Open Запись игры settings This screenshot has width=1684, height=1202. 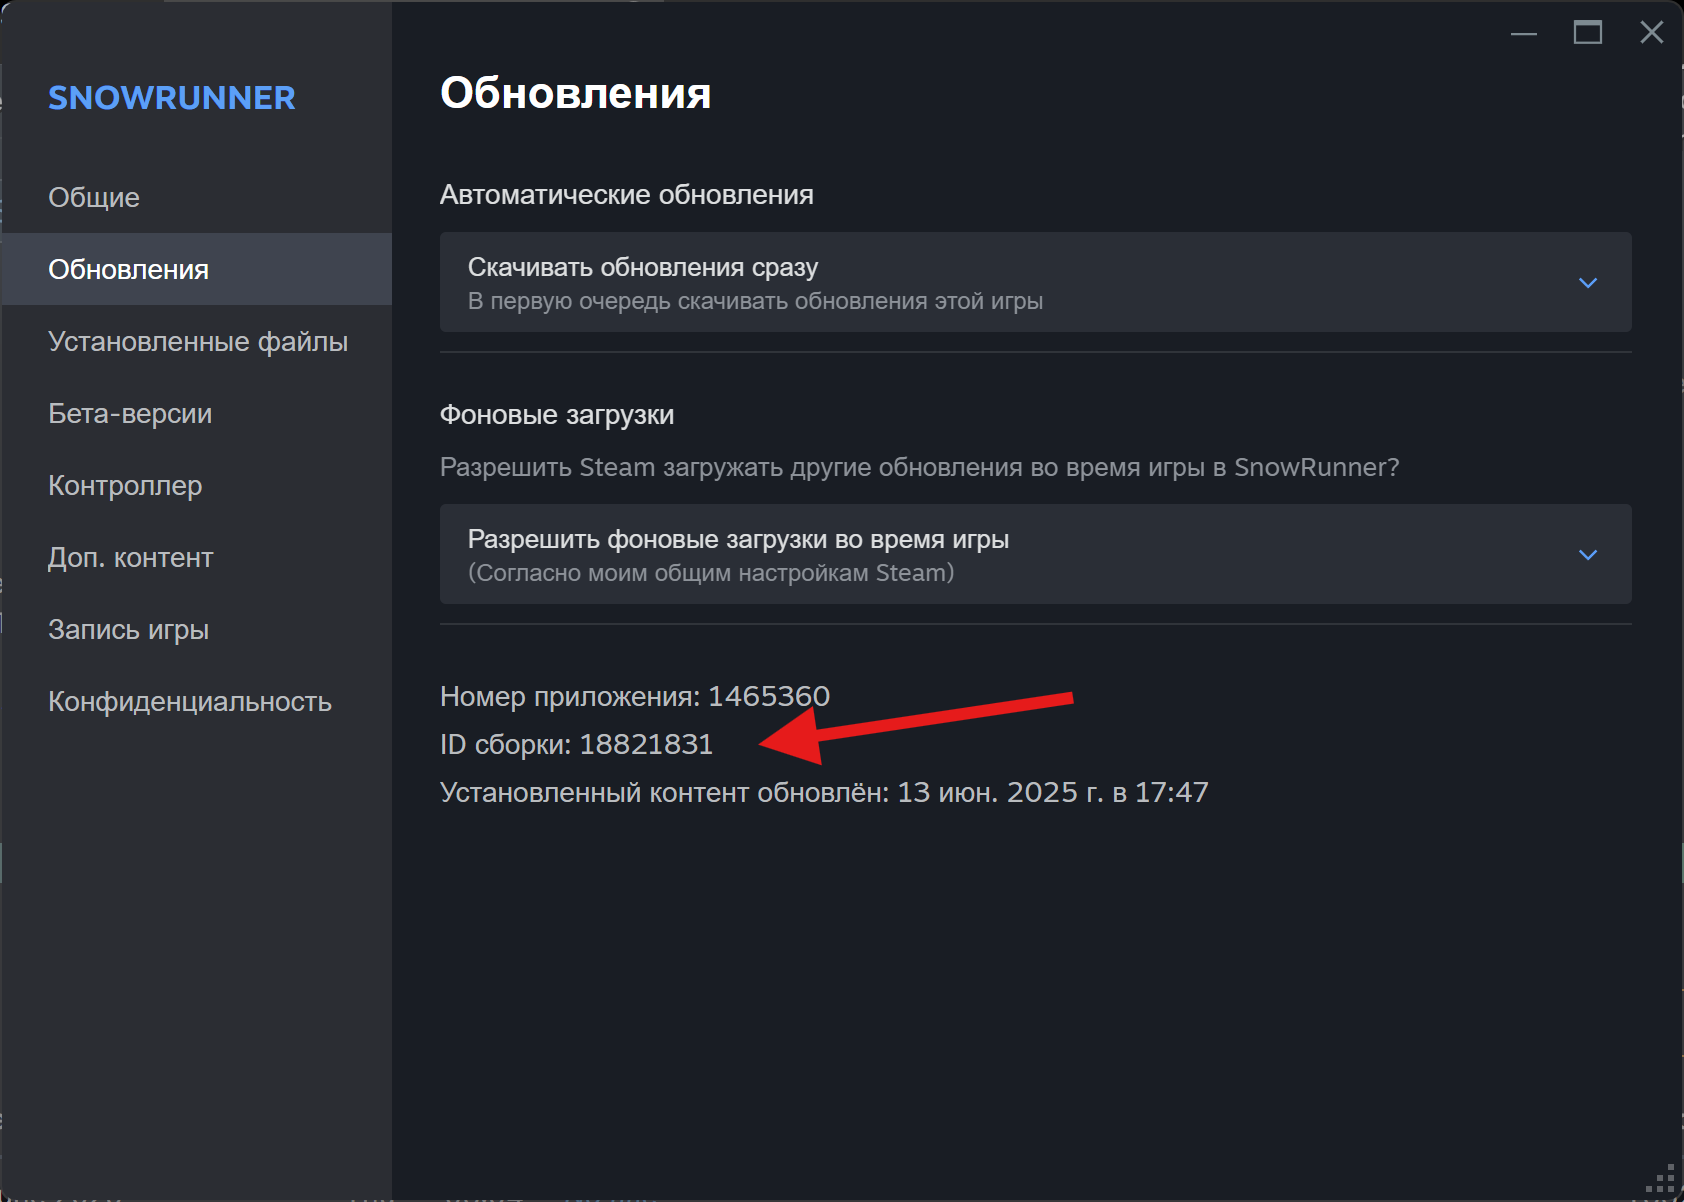[x=196, y=629]
